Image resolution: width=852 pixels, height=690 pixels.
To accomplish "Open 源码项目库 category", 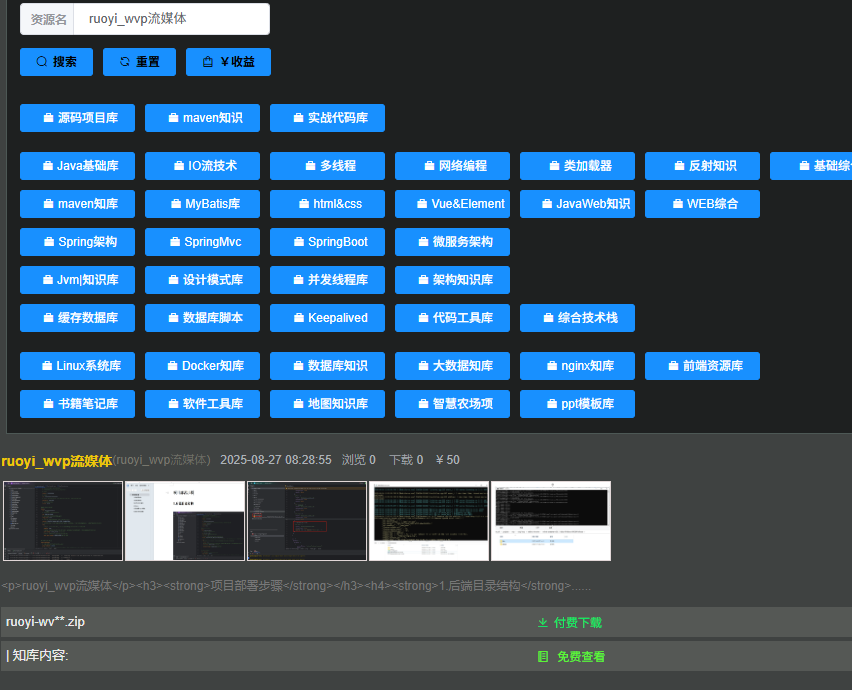I will 77,118.
